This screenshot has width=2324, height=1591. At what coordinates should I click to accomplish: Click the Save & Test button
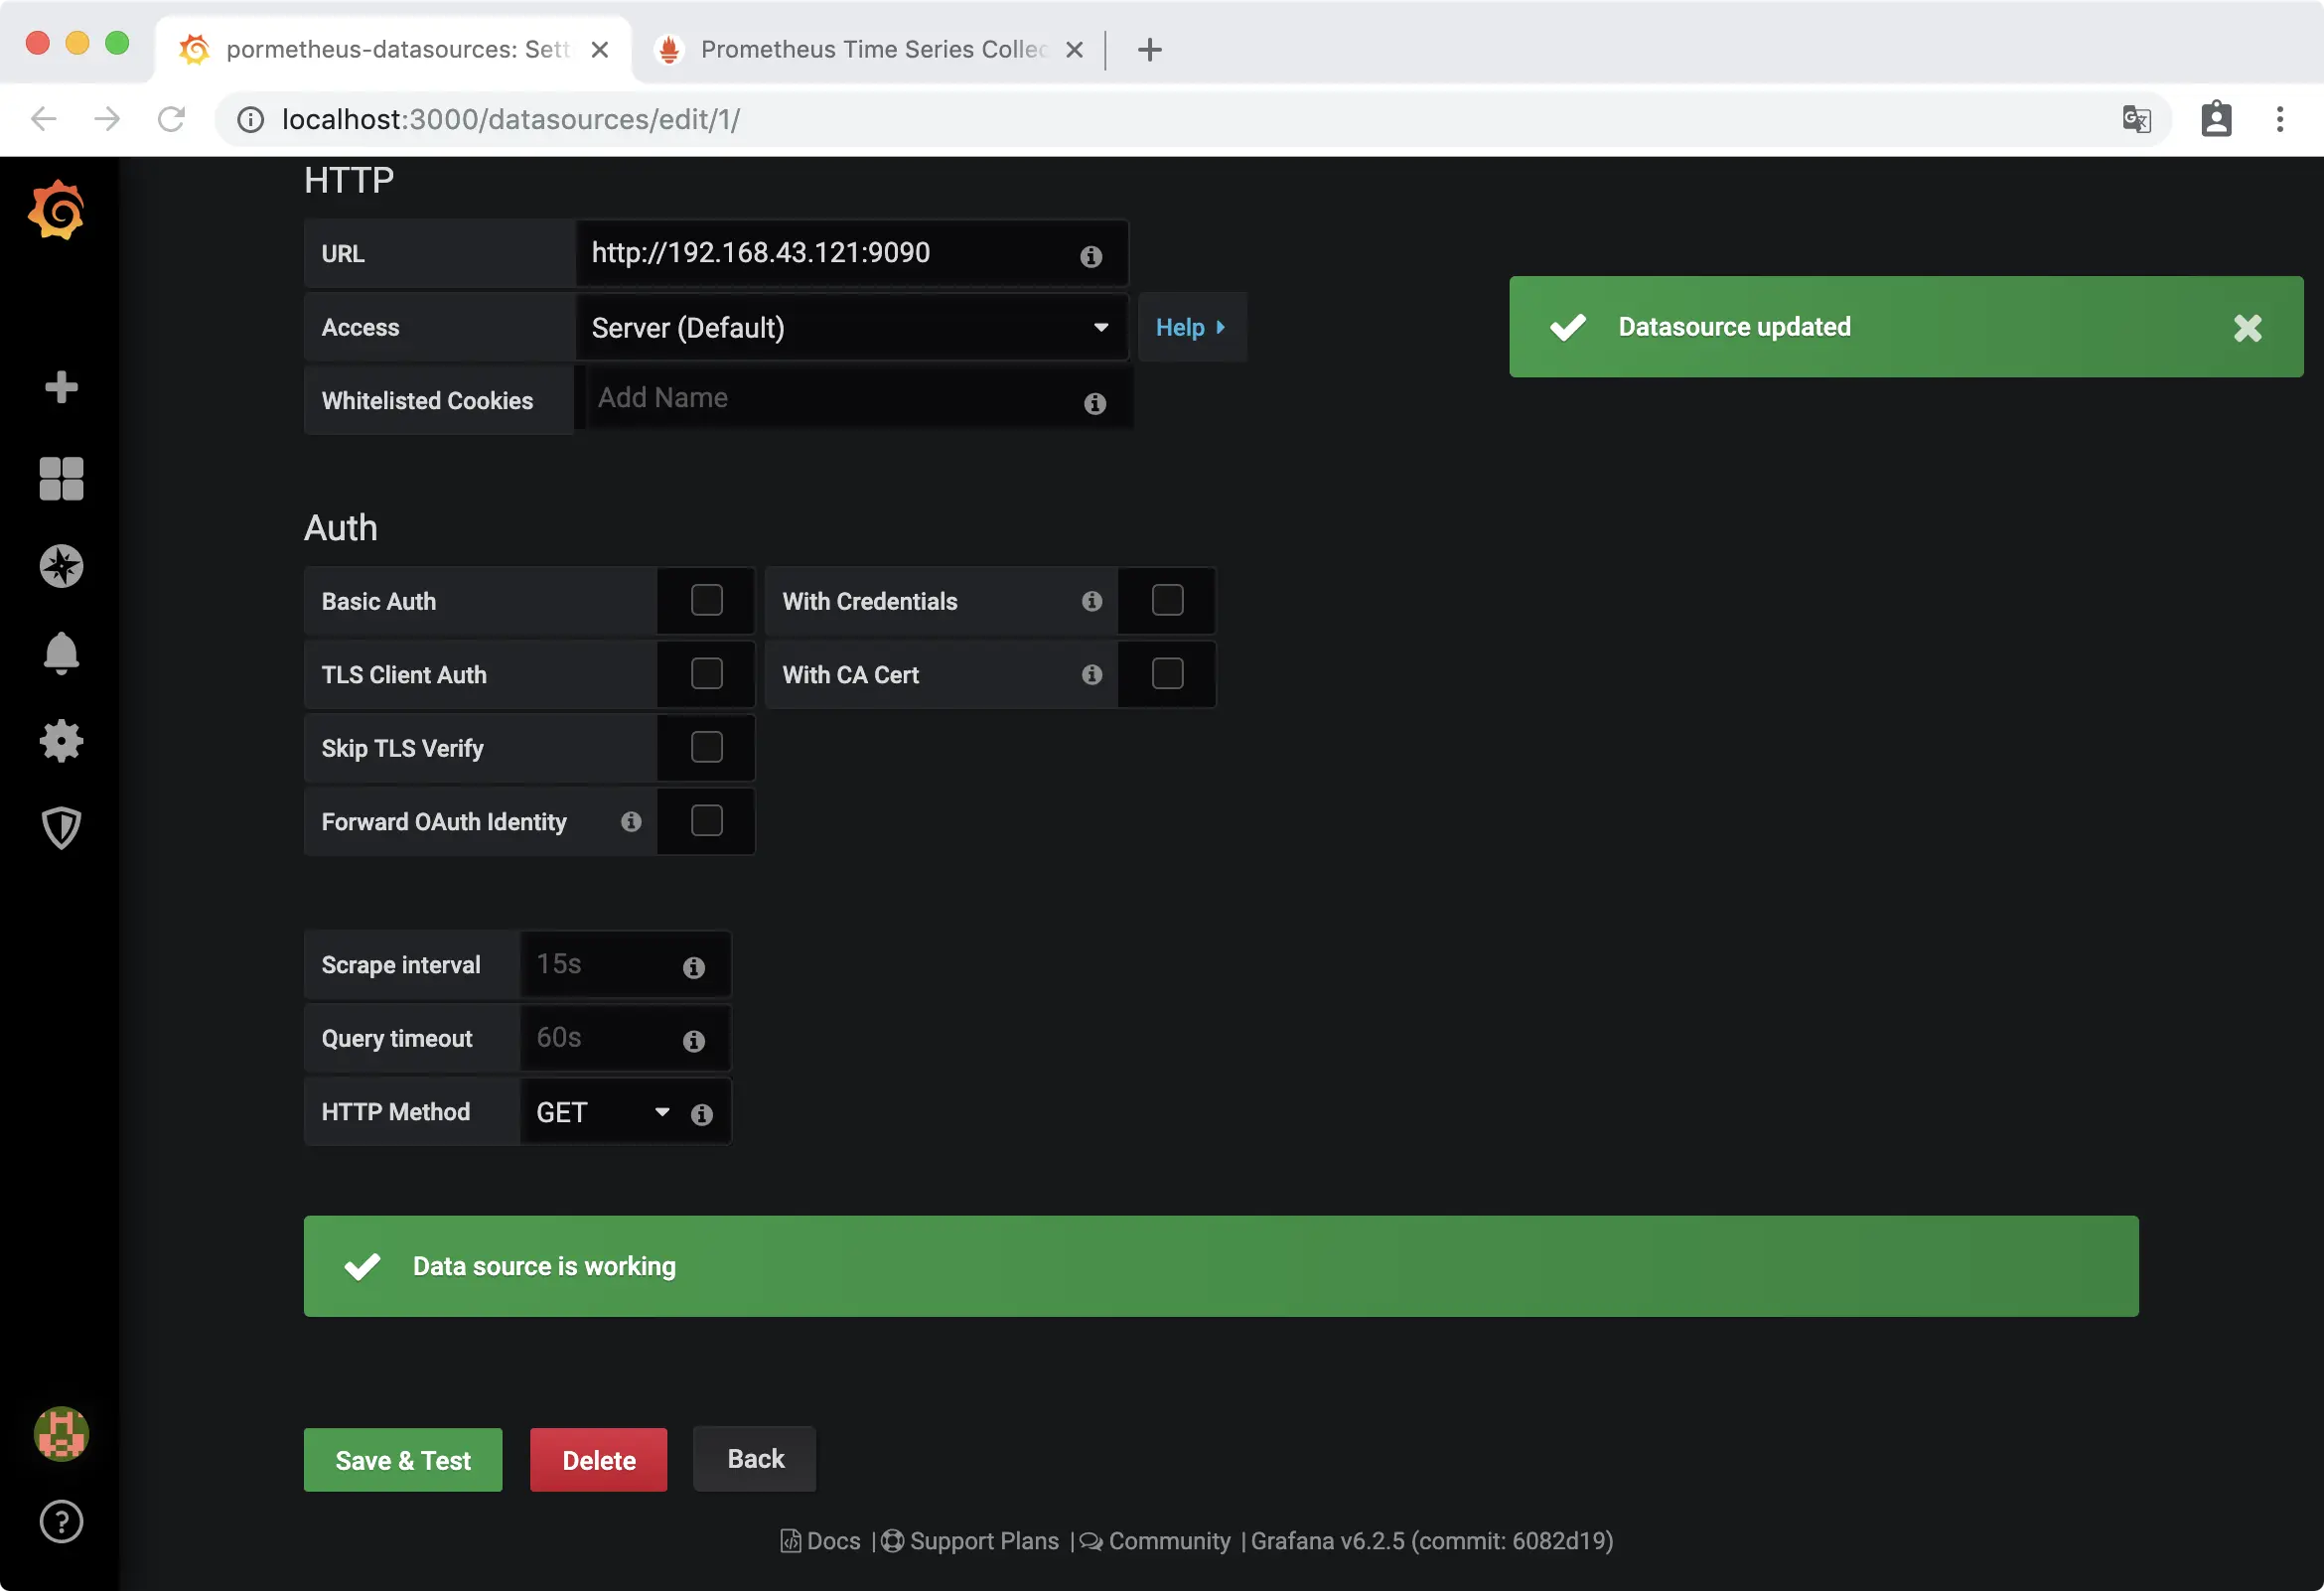pos(403,1460)
